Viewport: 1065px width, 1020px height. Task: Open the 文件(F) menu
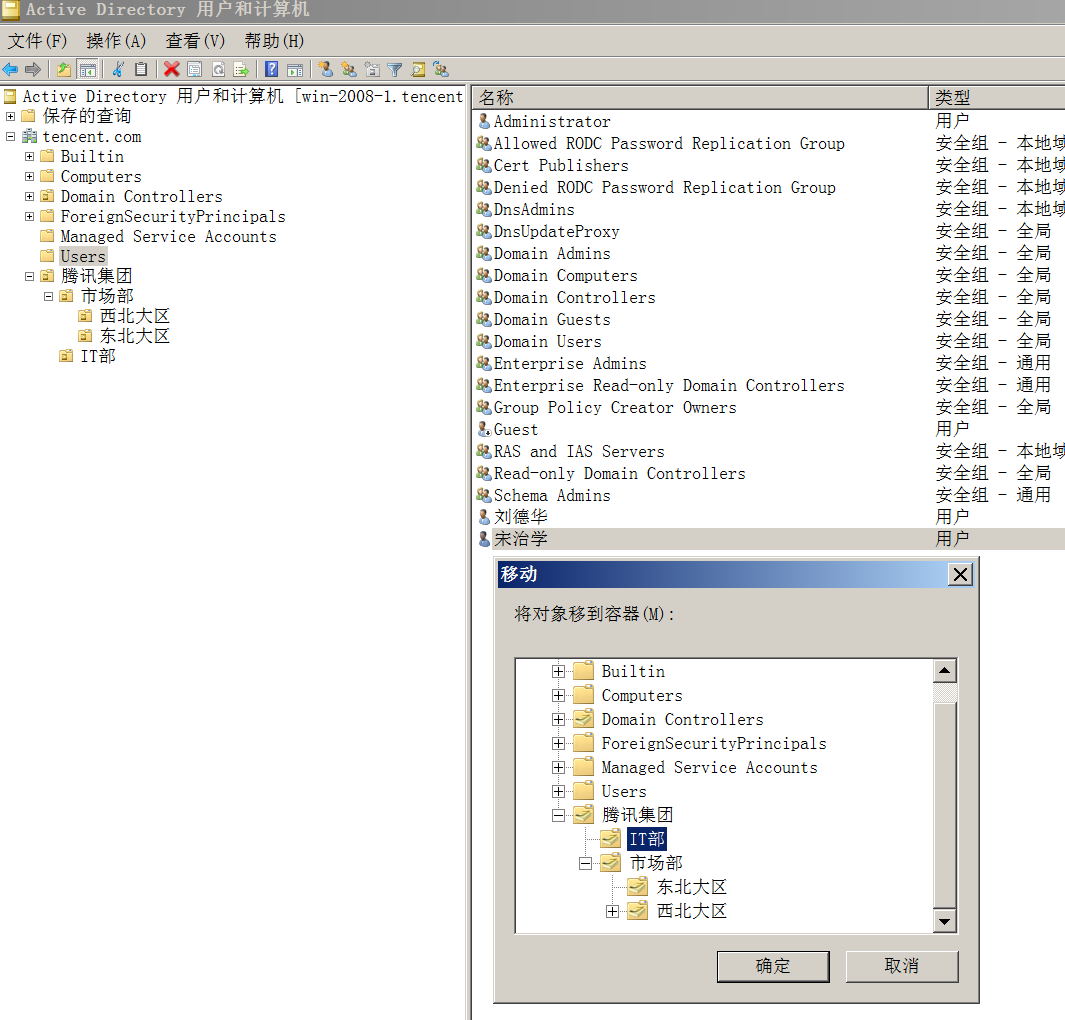tap(37, 41)
